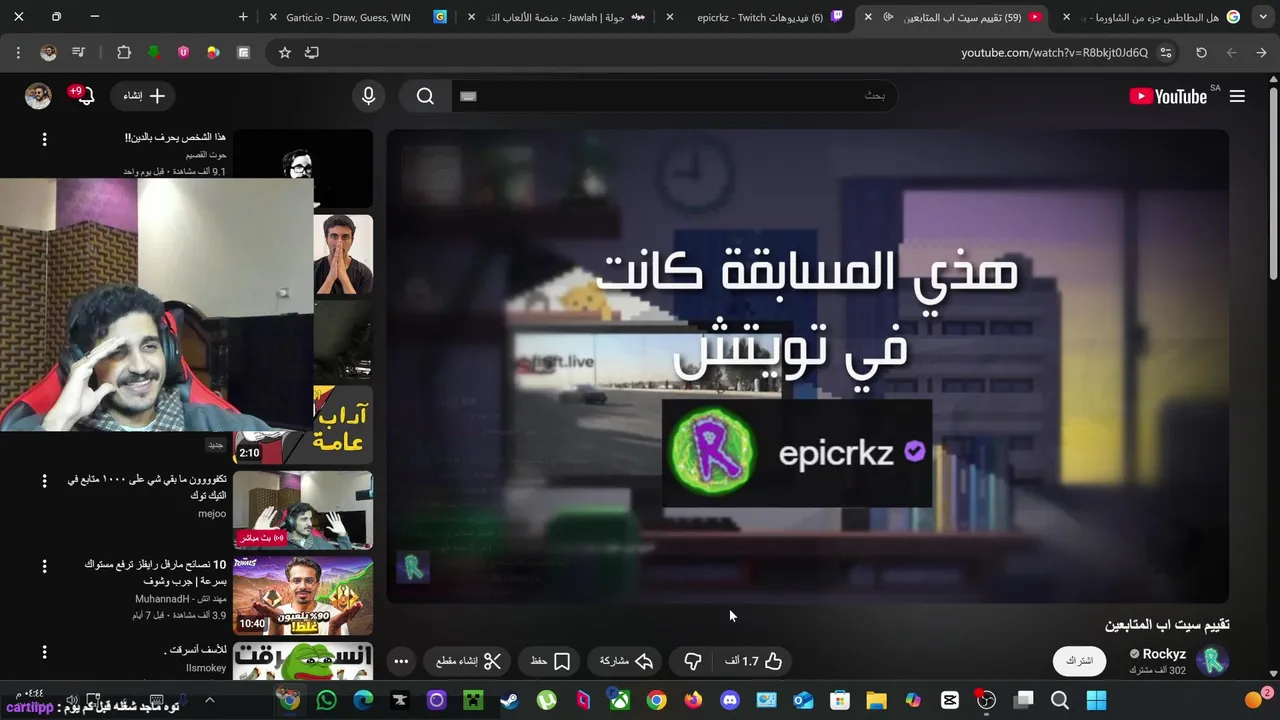Open Windows taskbar search

pos(1060,701)
